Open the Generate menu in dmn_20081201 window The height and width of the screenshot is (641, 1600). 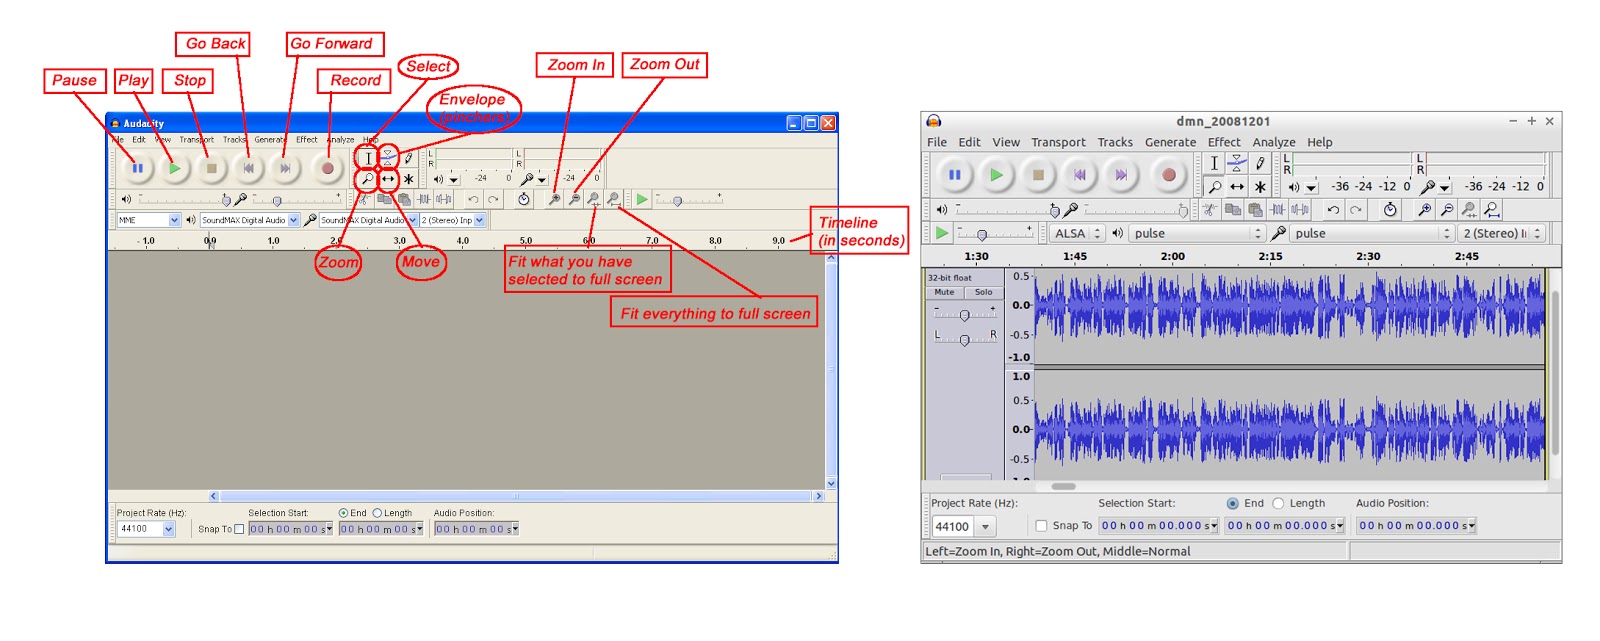point(1170,142)
